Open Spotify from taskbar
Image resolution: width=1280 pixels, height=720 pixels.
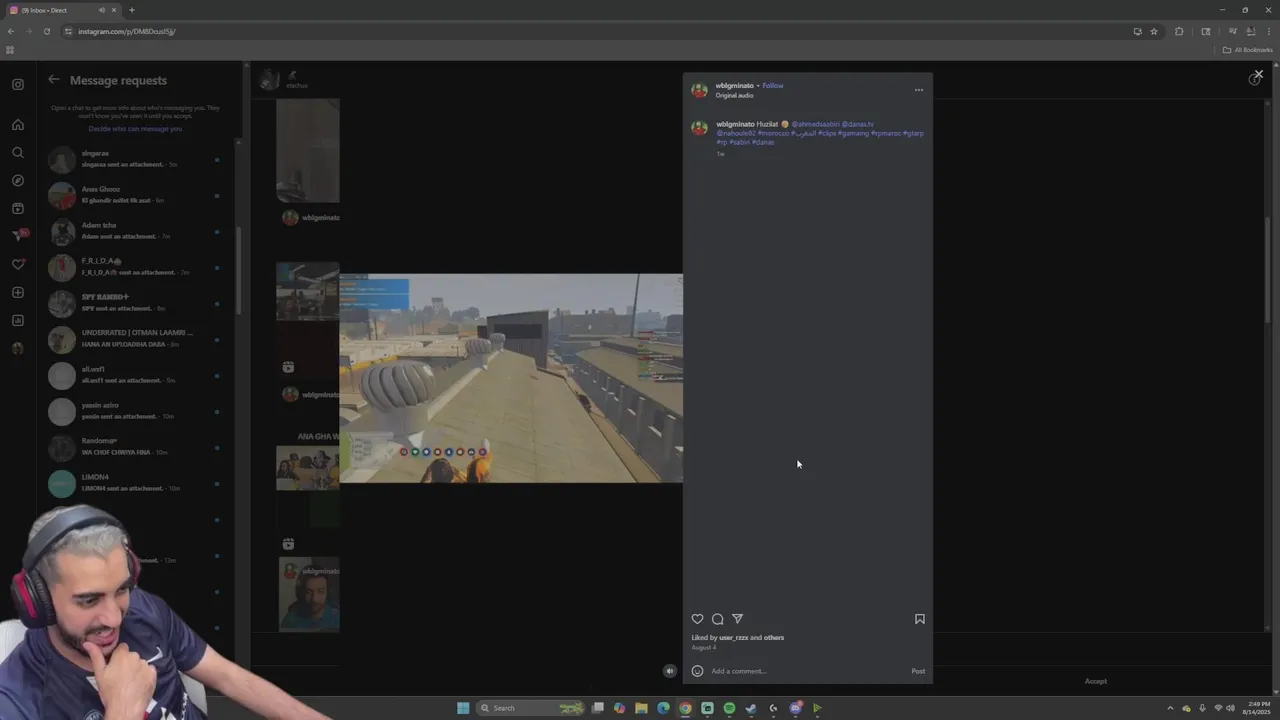coord(729,708)
